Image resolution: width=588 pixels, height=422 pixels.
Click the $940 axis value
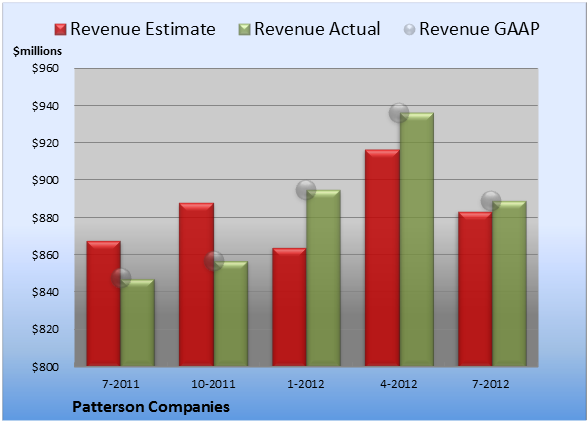coord(45,106)
